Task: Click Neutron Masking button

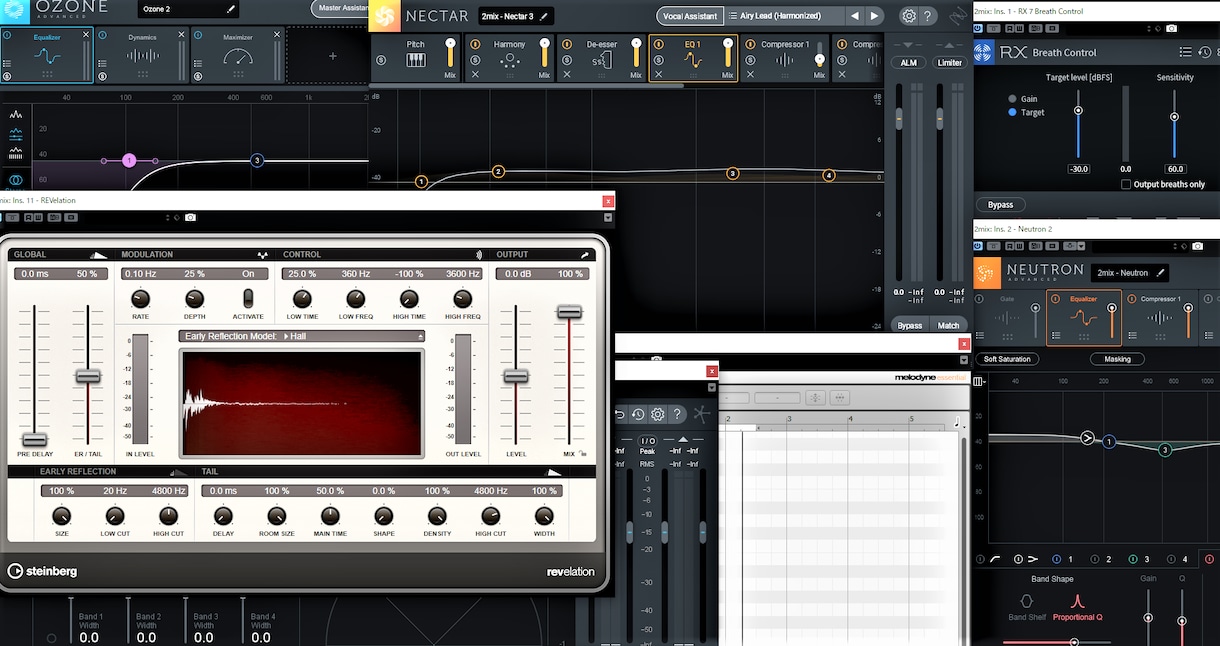Action: (x=1117, y=359)
